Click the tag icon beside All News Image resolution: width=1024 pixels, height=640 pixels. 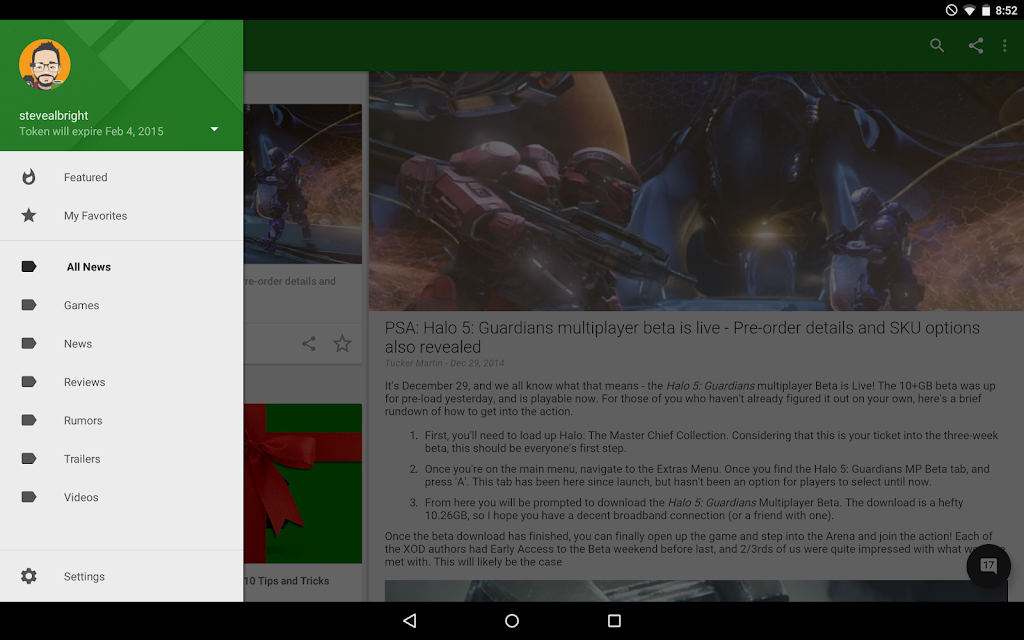tap(29, 266)
